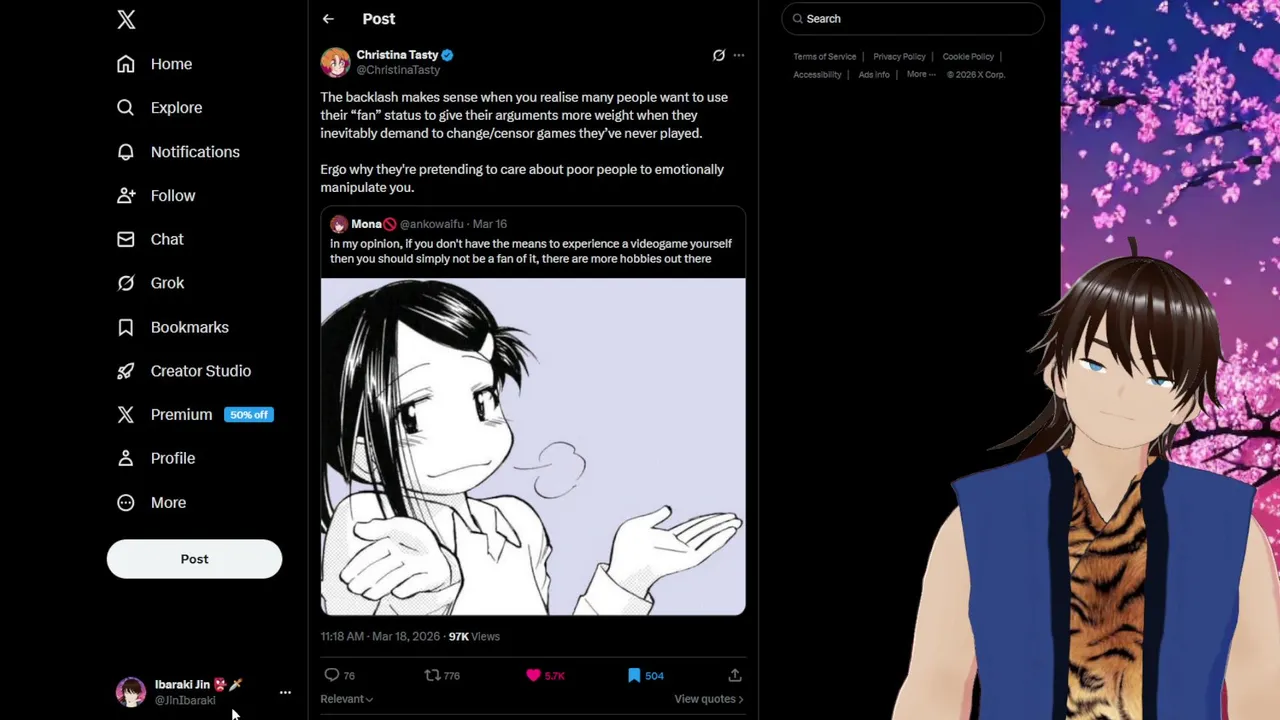This screenshot has width=1280, height=720.
Task: Click the repost icon
Action: point(432,675)
